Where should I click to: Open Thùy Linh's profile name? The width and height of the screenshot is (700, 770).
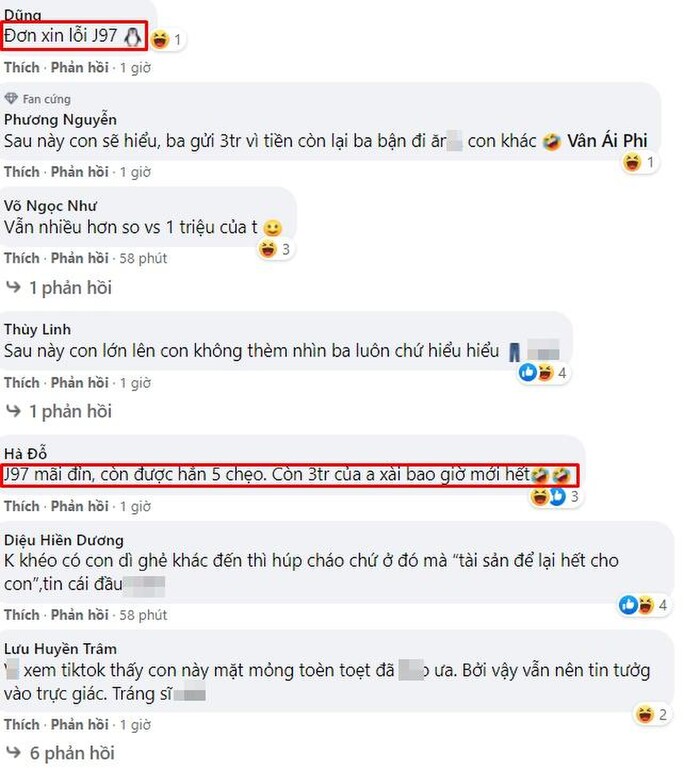coord(37,329)
